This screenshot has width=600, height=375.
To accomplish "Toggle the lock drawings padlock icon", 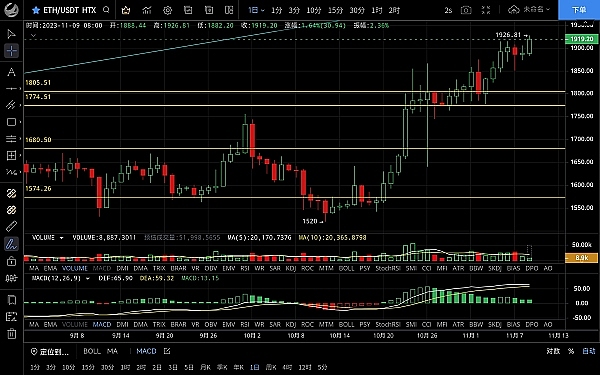I will coord(11,261).
